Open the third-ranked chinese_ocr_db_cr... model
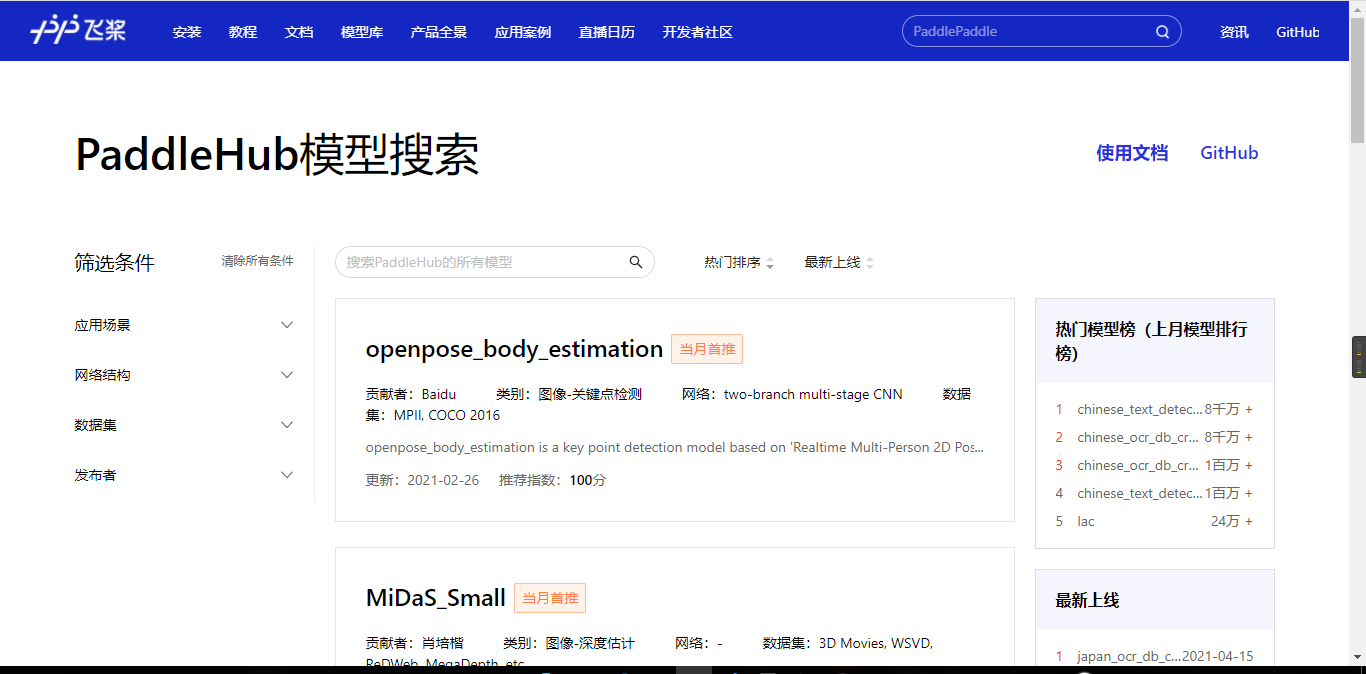The width and height of the screenshot is (1366, 674). pyautogui.click(x=1138, y=465)
